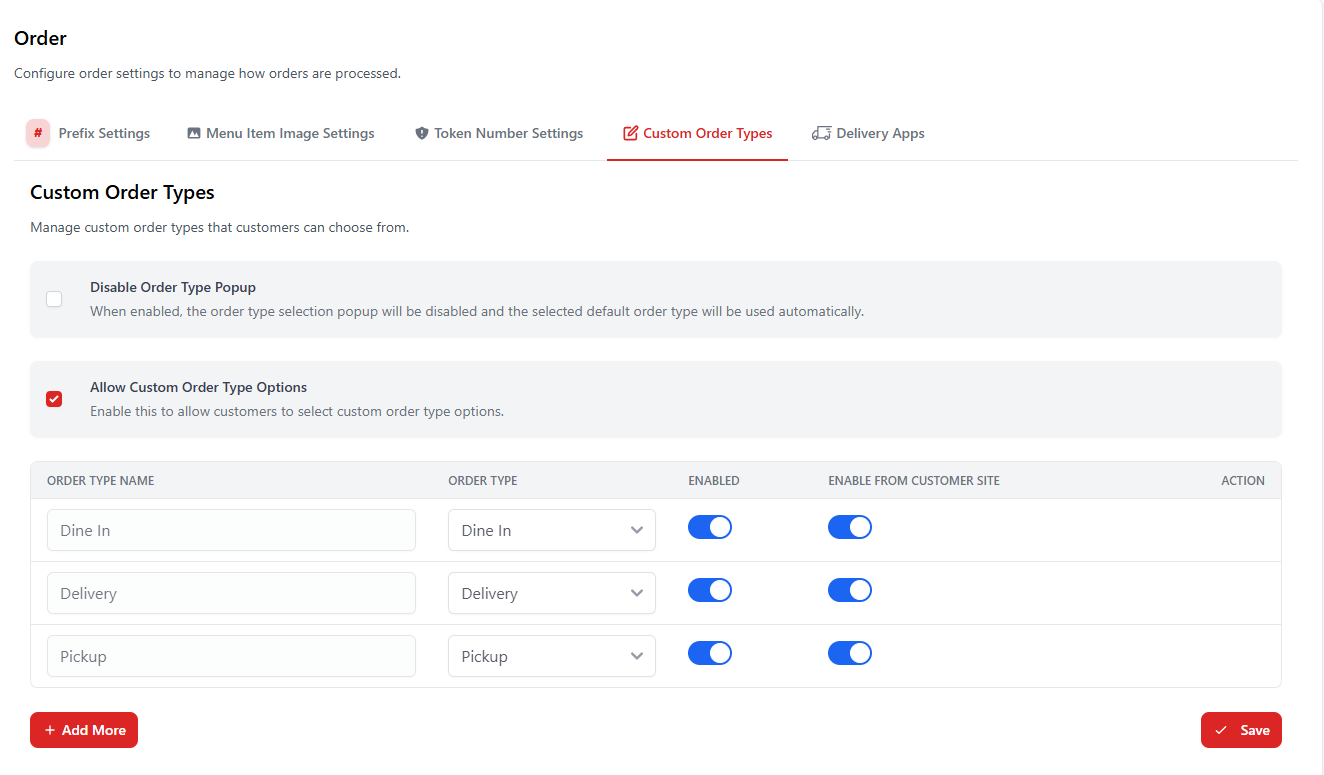The height and width of the screenshot is (775, 1324).
Task: Click the Save button
Action: tap(1241, 730)
